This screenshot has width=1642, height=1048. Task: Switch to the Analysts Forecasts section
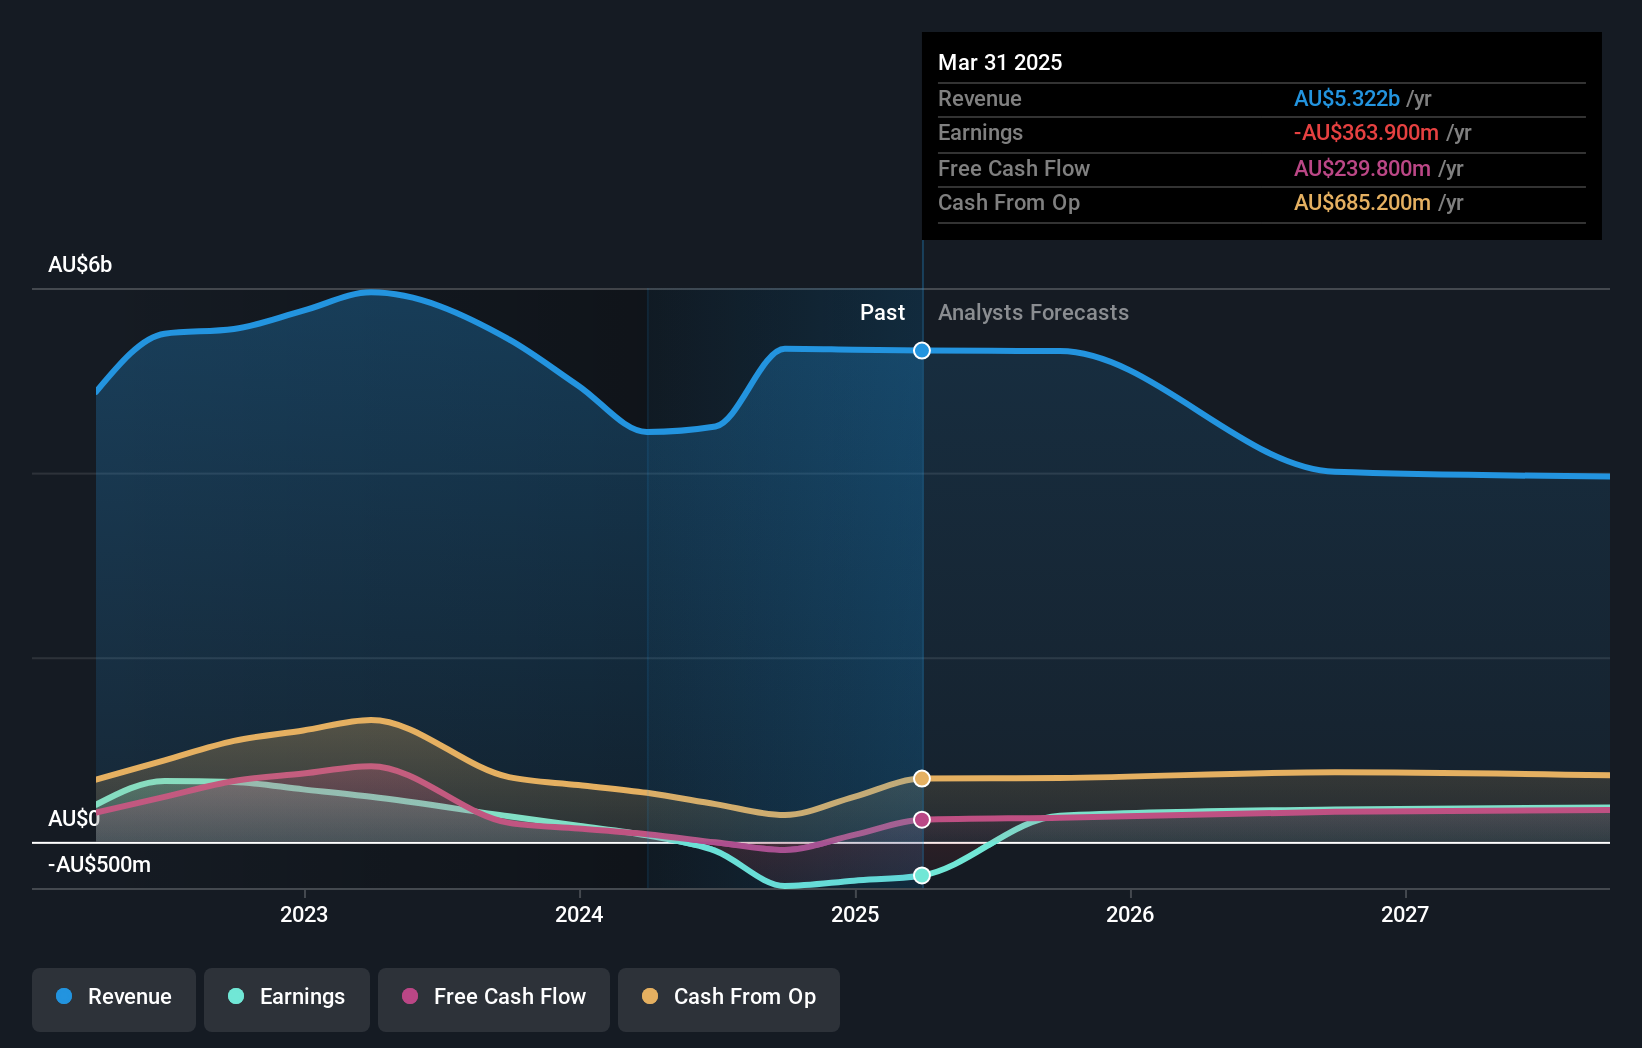pos(1033,313)
